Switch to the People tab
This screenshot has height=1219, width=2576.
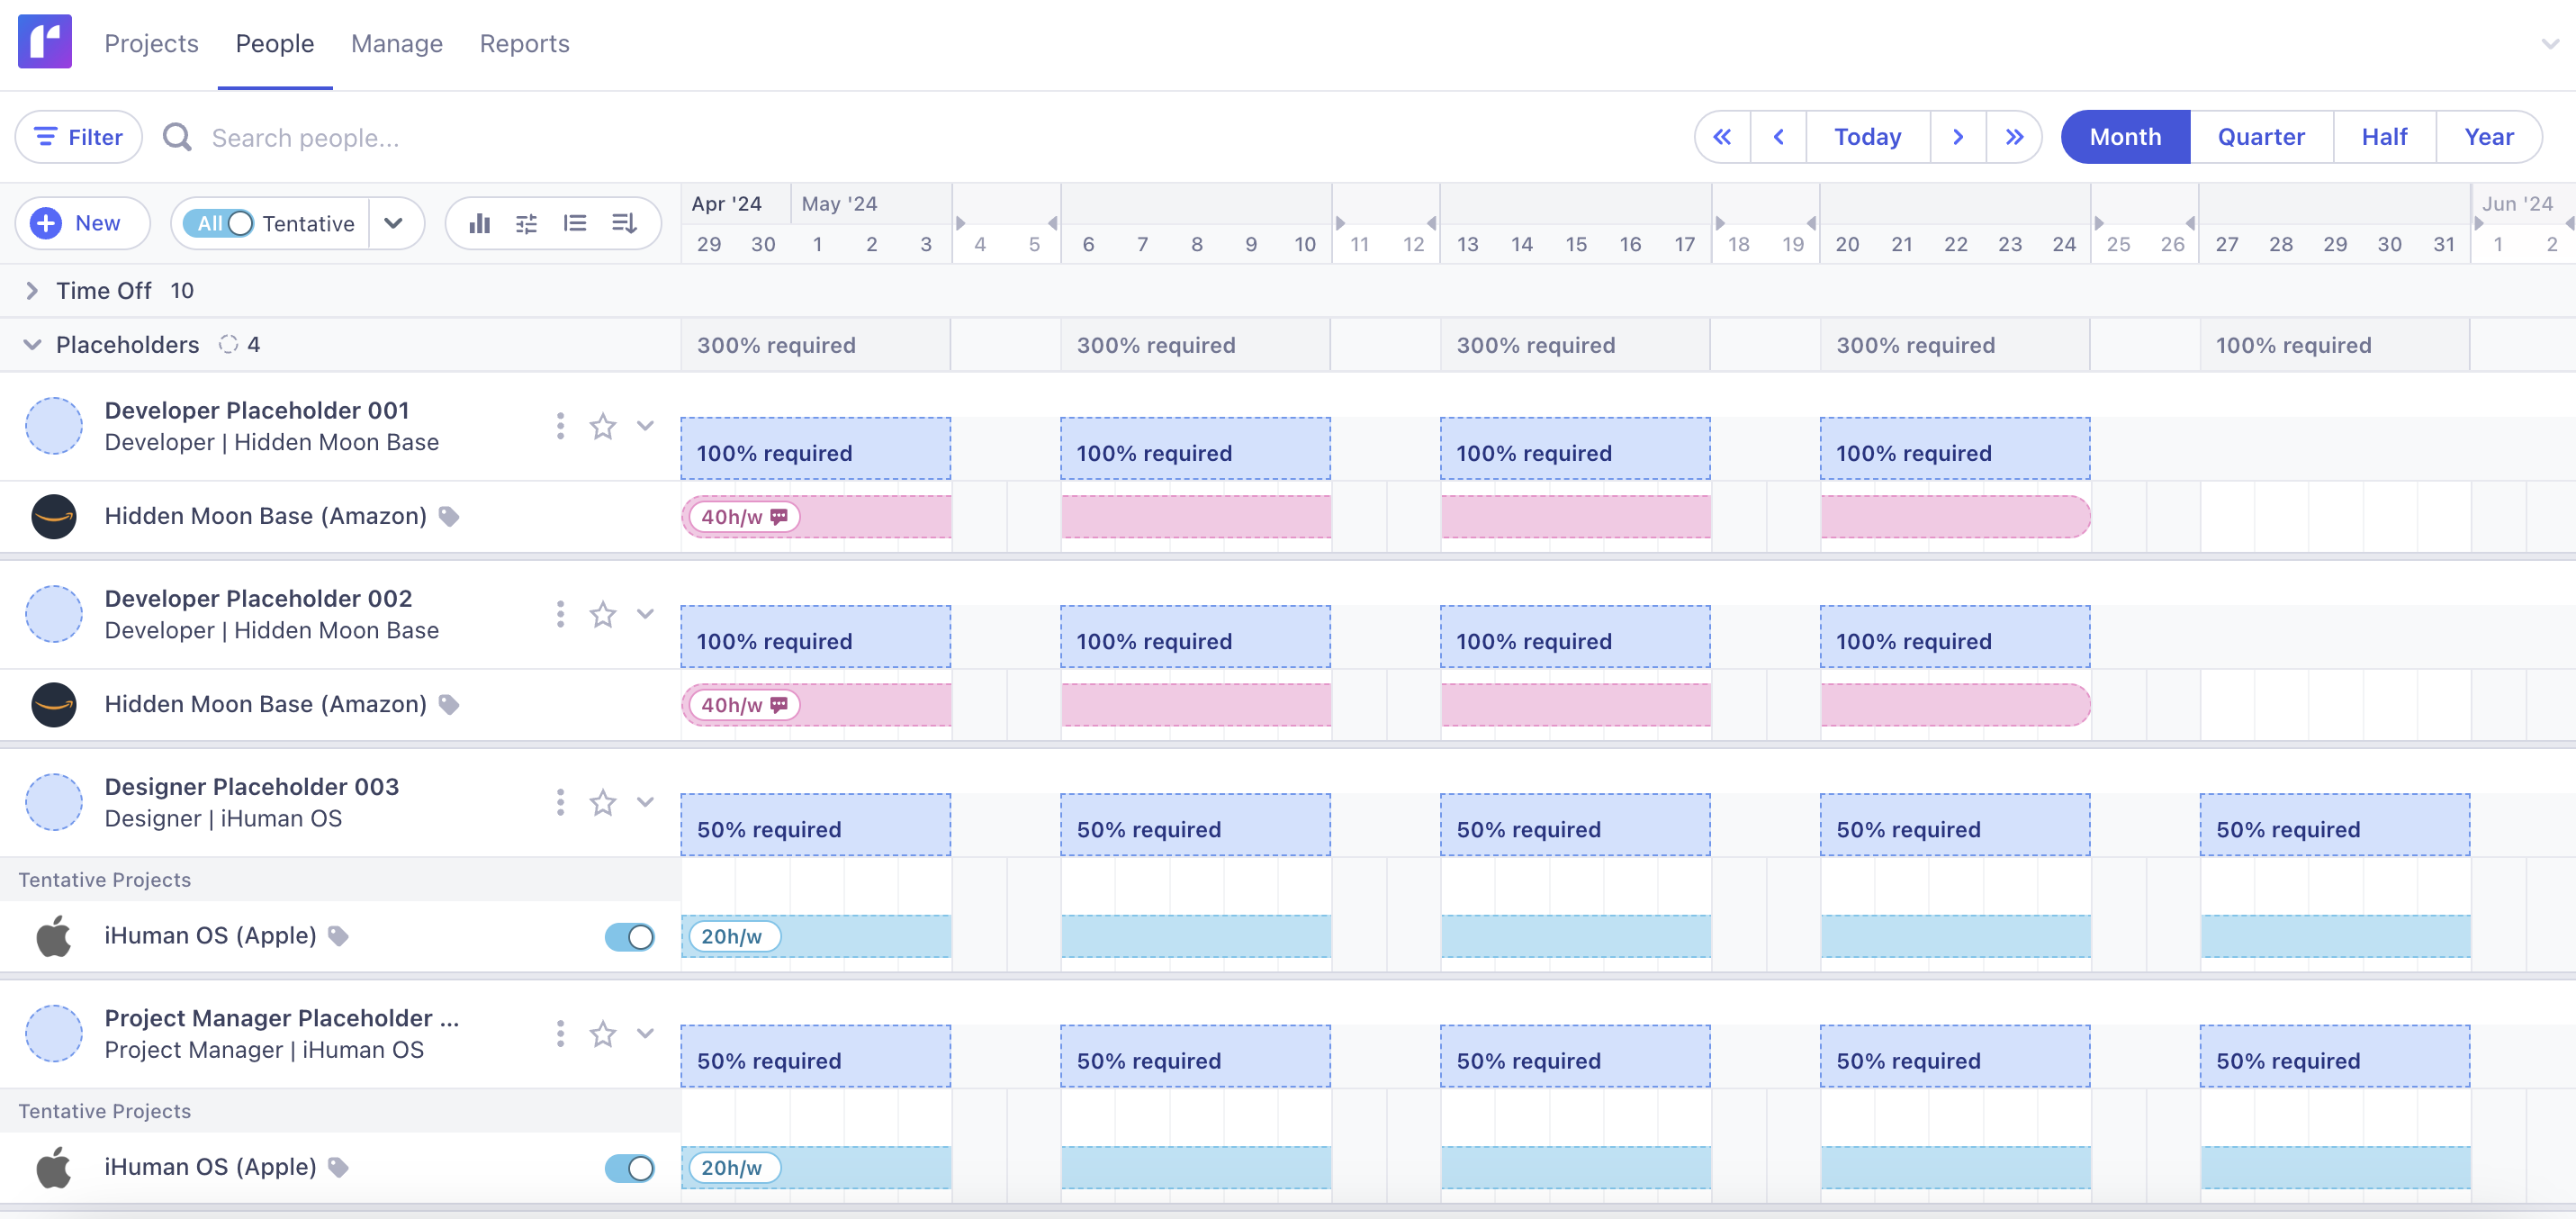pyautogui.click(x=274, y=43)
